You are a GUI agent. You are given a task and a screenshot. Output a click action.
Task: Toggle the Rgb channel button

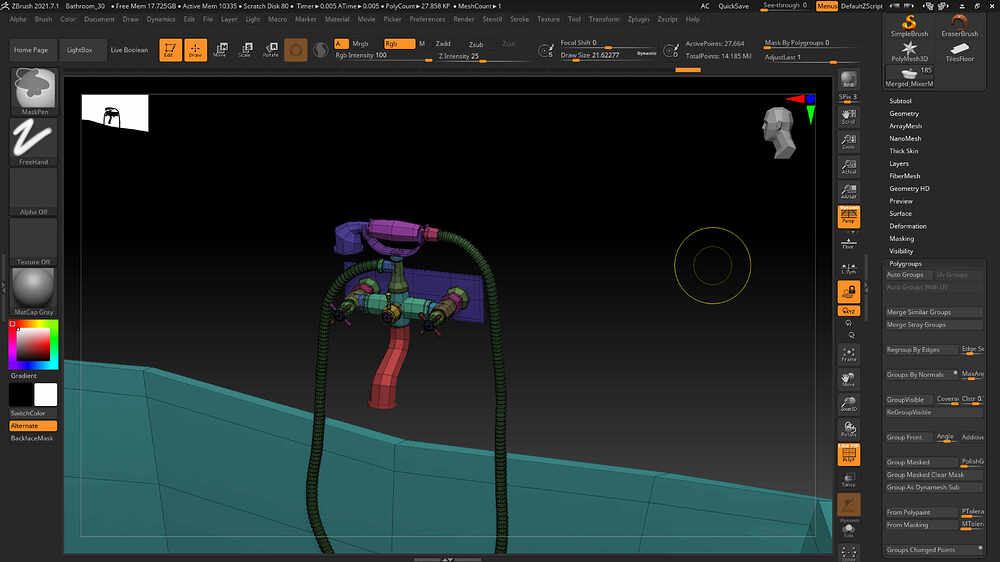point(399,43)
